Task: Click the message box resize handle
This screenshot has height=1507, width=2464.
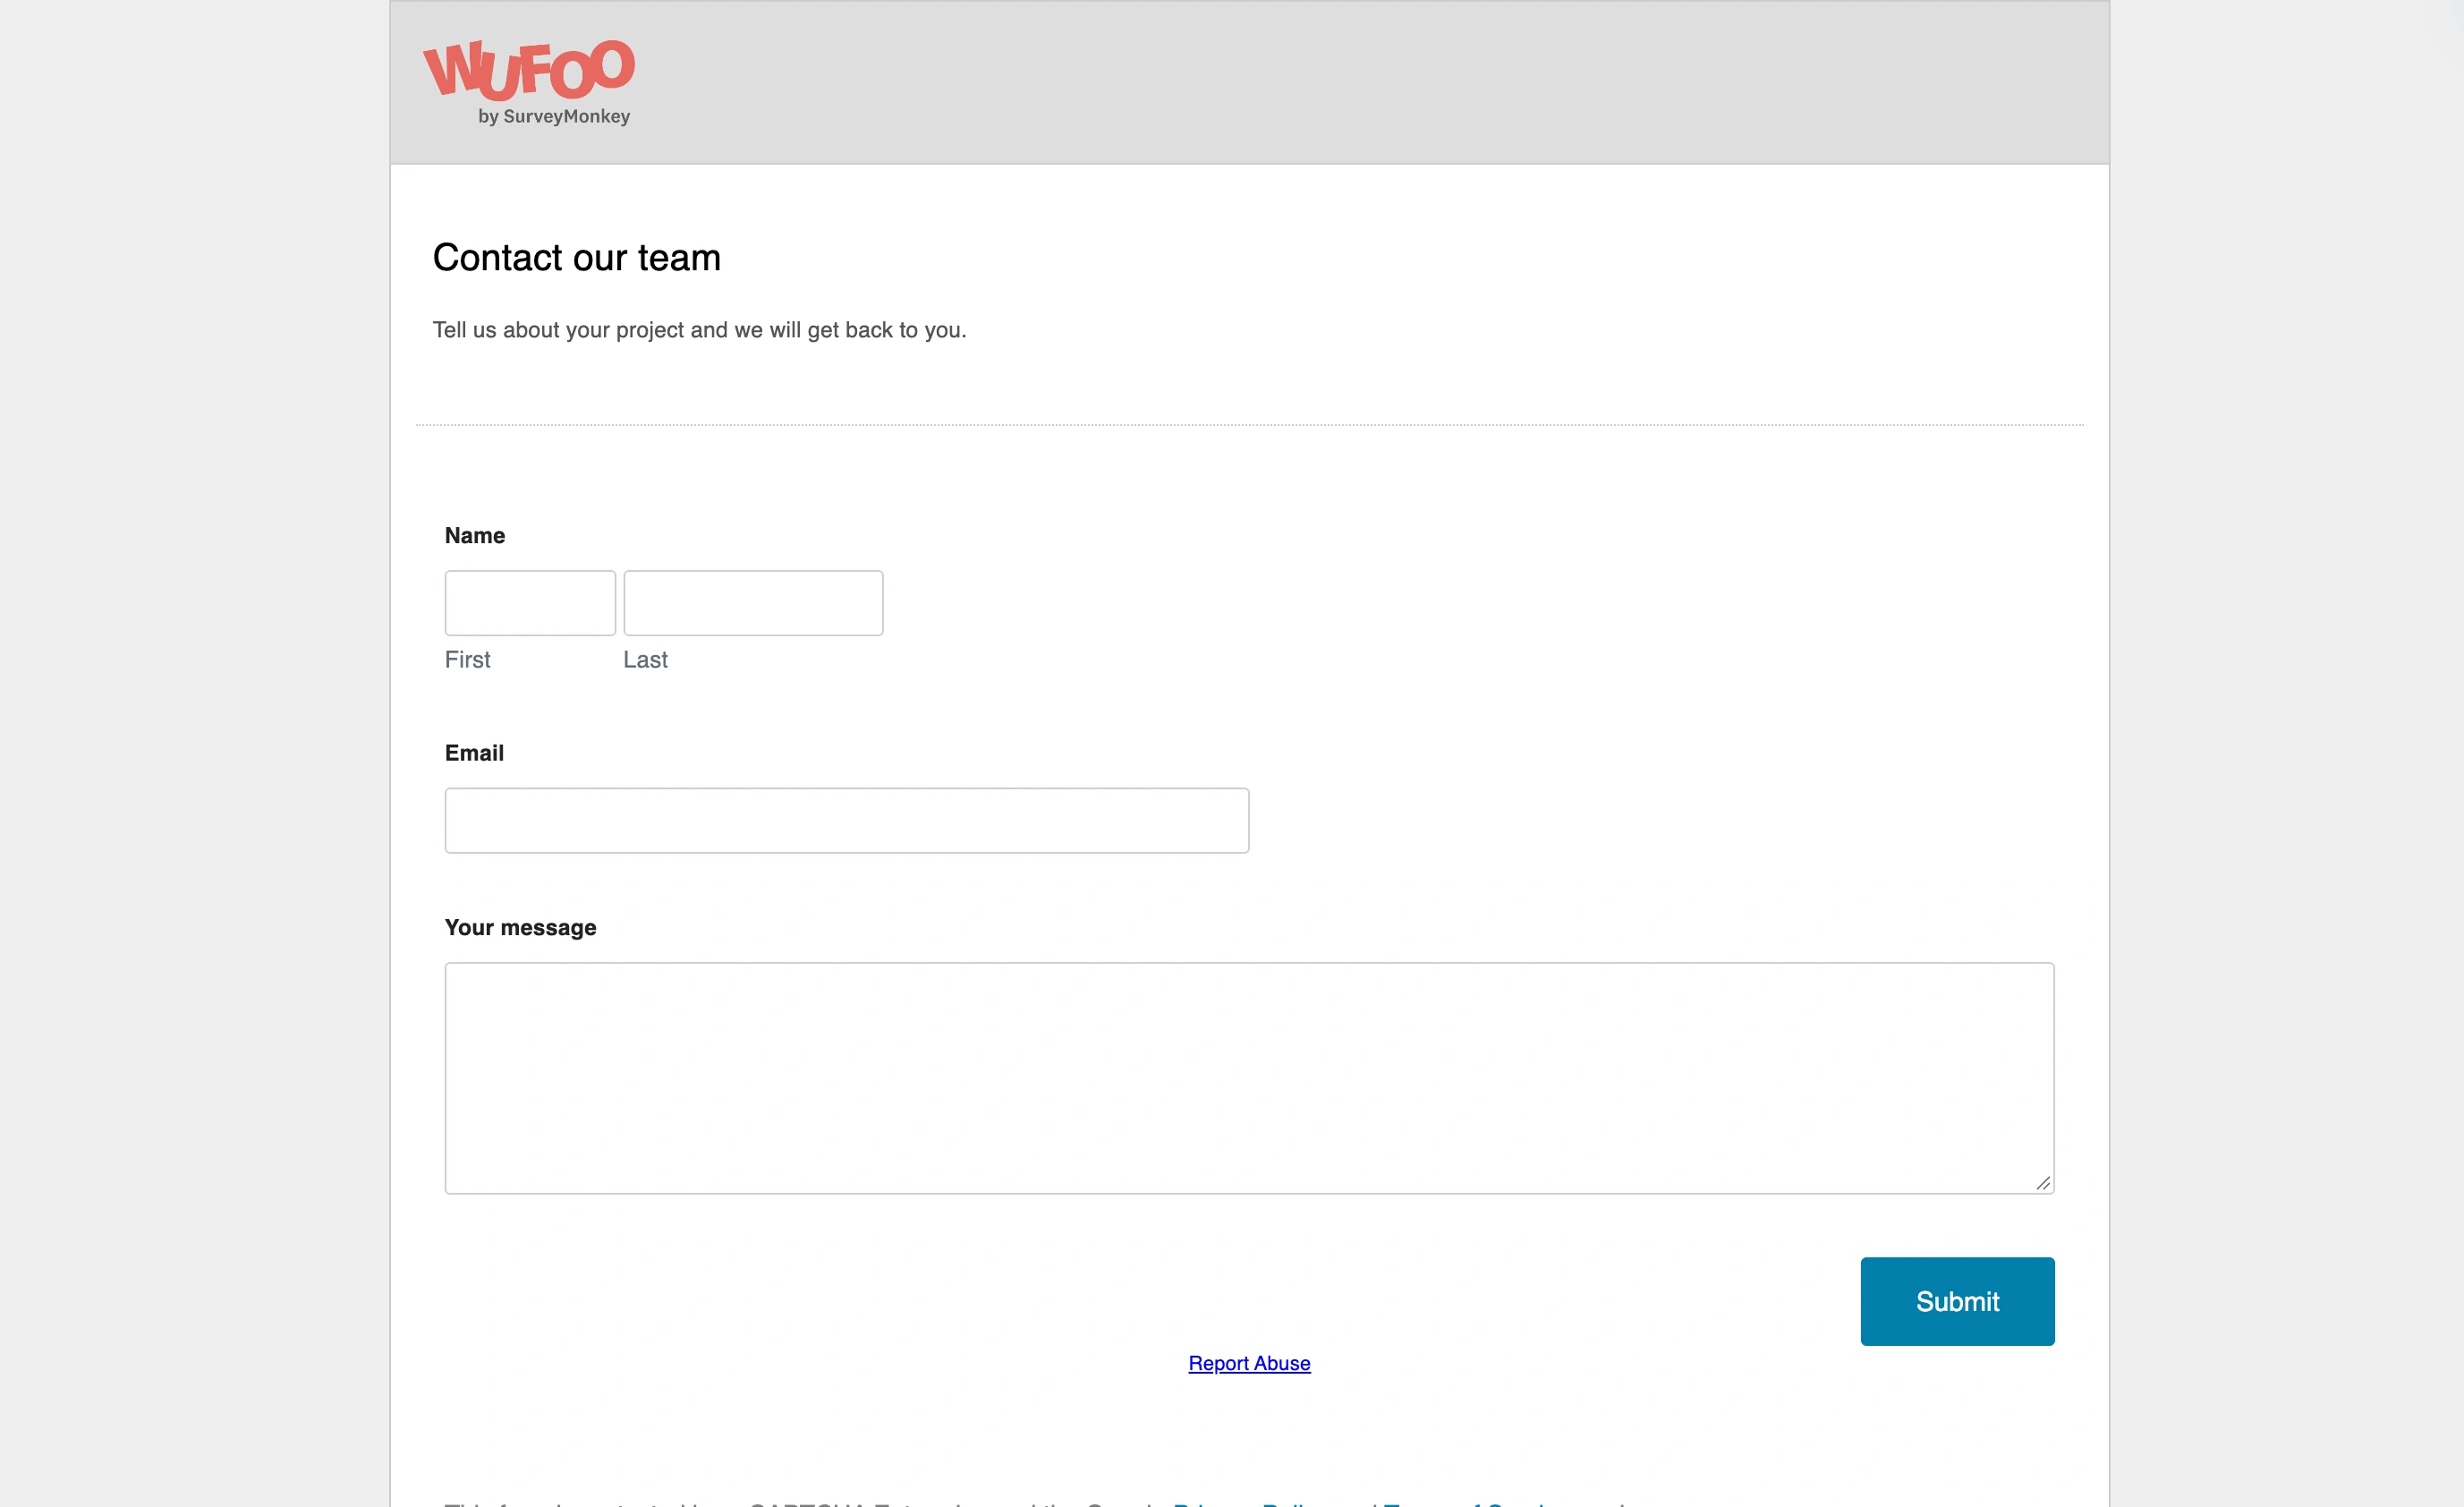Action: 2043,1183
